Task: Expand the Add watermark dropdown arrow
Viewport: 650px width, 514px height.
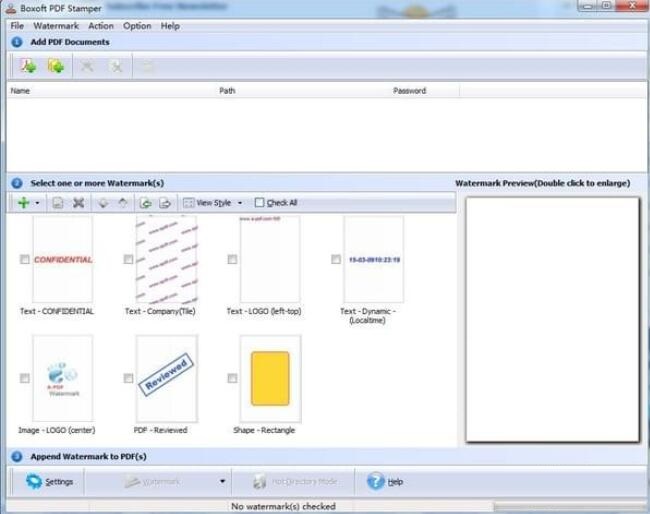Action: pyautogui.click(x=37, y=203)
